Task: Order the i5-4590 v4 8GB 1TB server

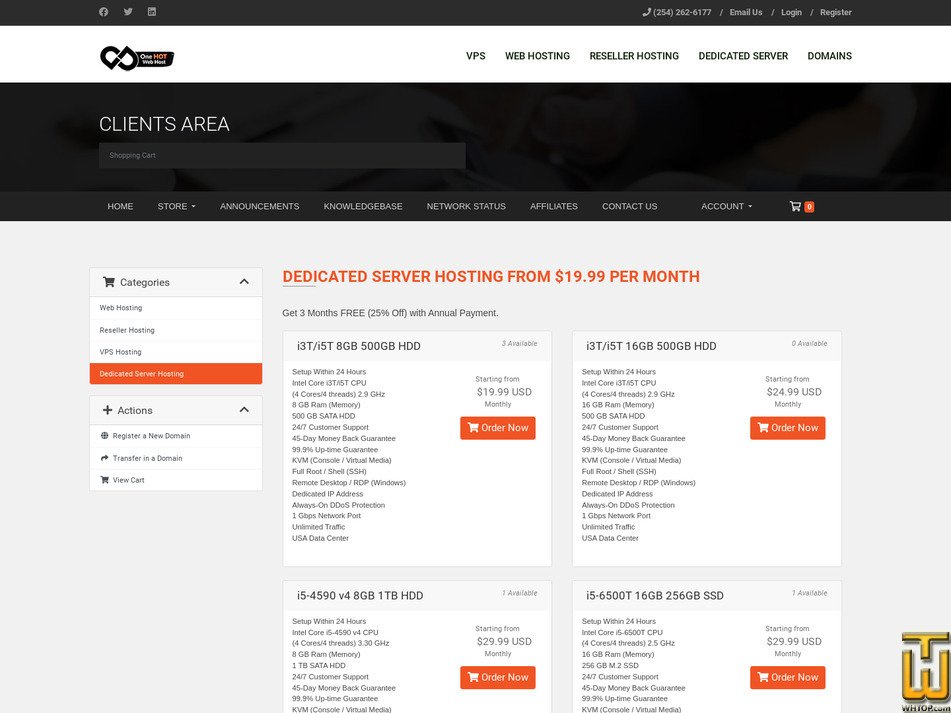Action: click(498, 677)
